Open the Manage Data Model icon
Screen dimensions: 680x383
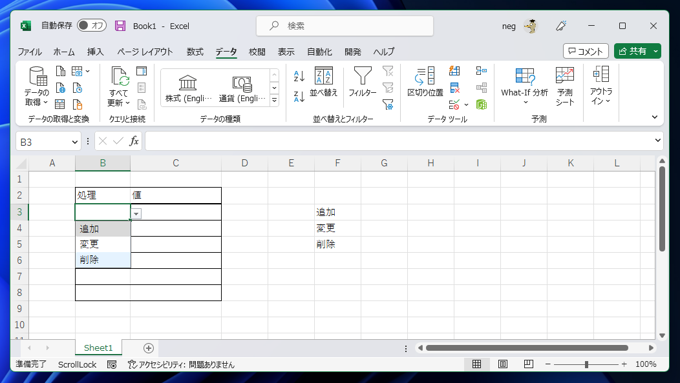(x=481, y=105)
